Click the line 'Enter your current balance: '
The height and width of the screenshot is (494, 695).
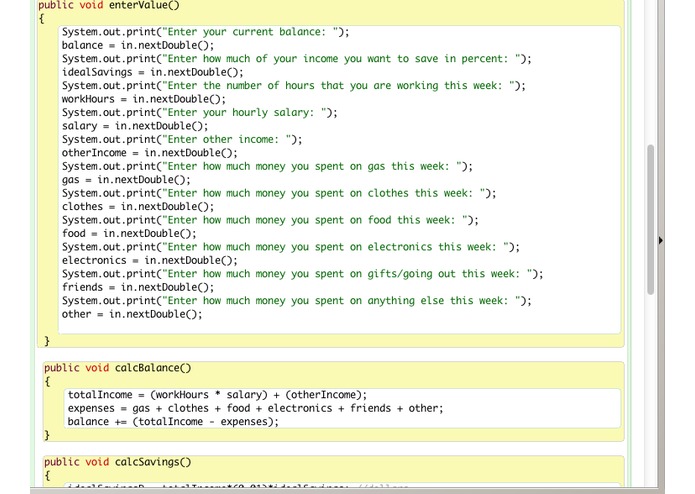pyautogui.click(x=206, y=32)
